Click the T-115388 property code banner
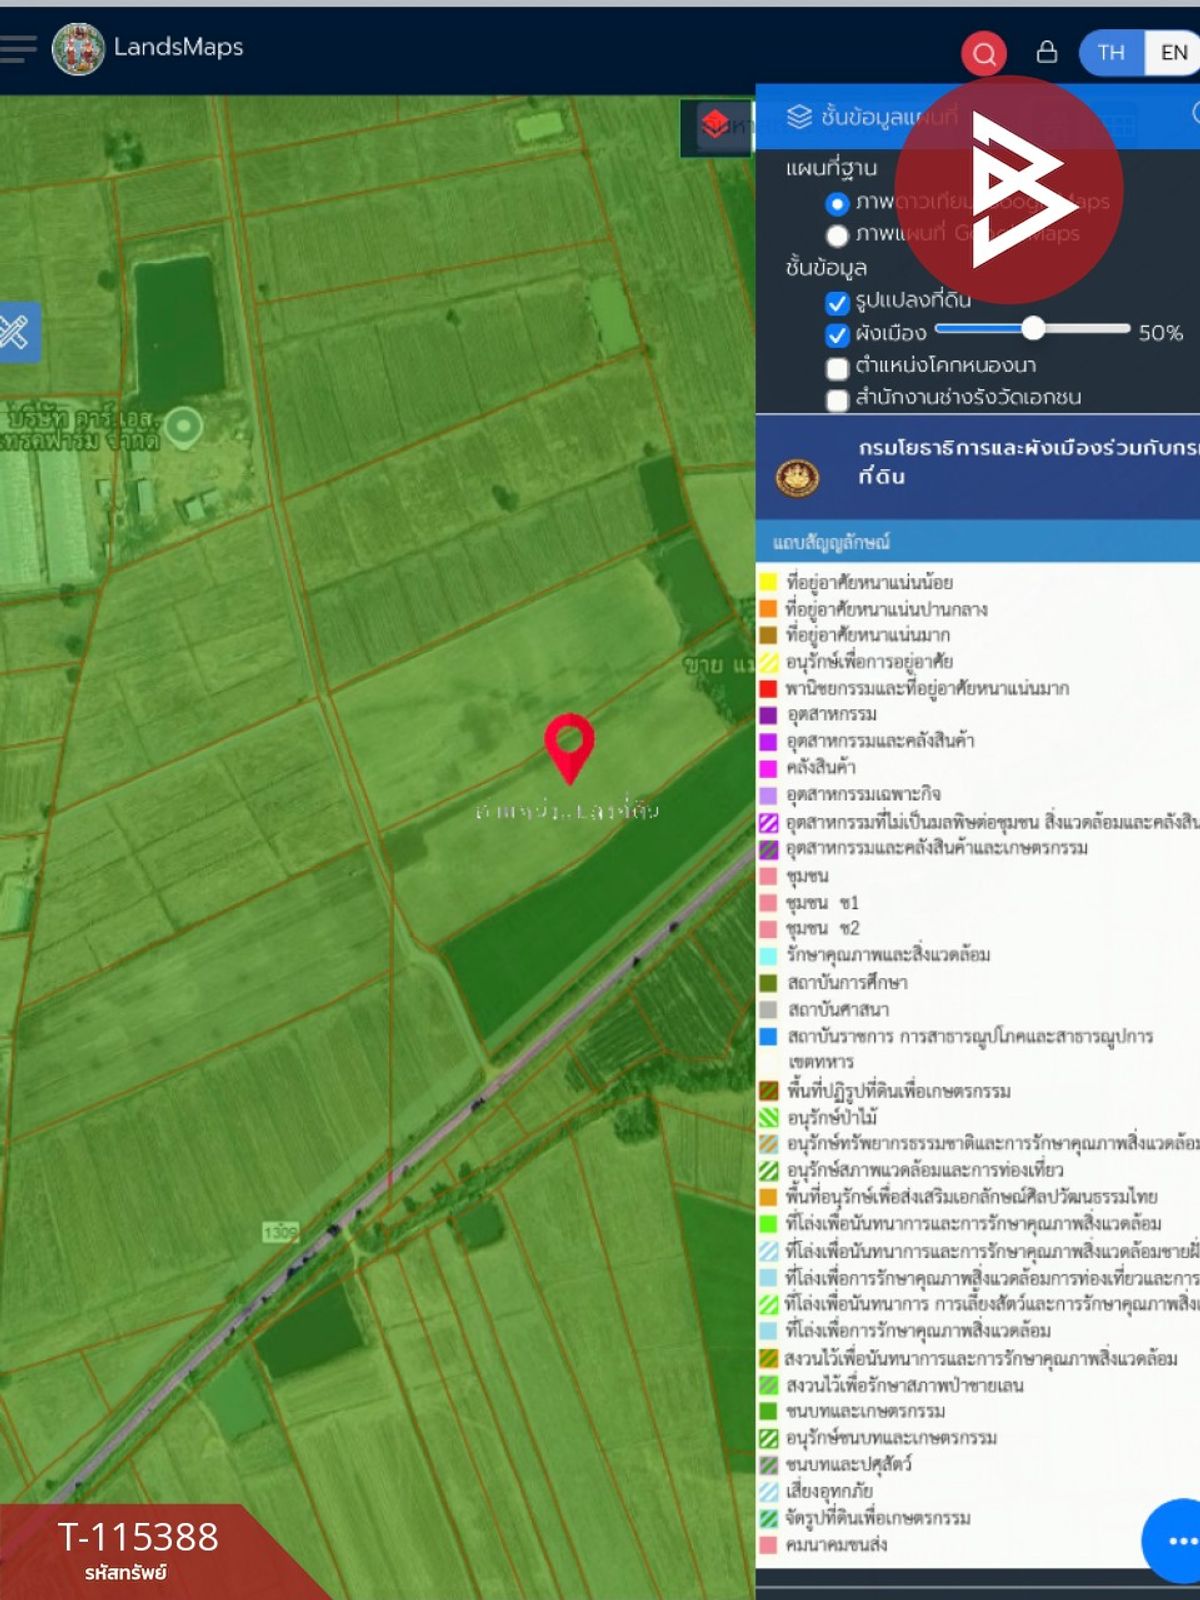Image resolution: width=1200 pixels, height=1600 pixels. click(x=138, y=1550)
